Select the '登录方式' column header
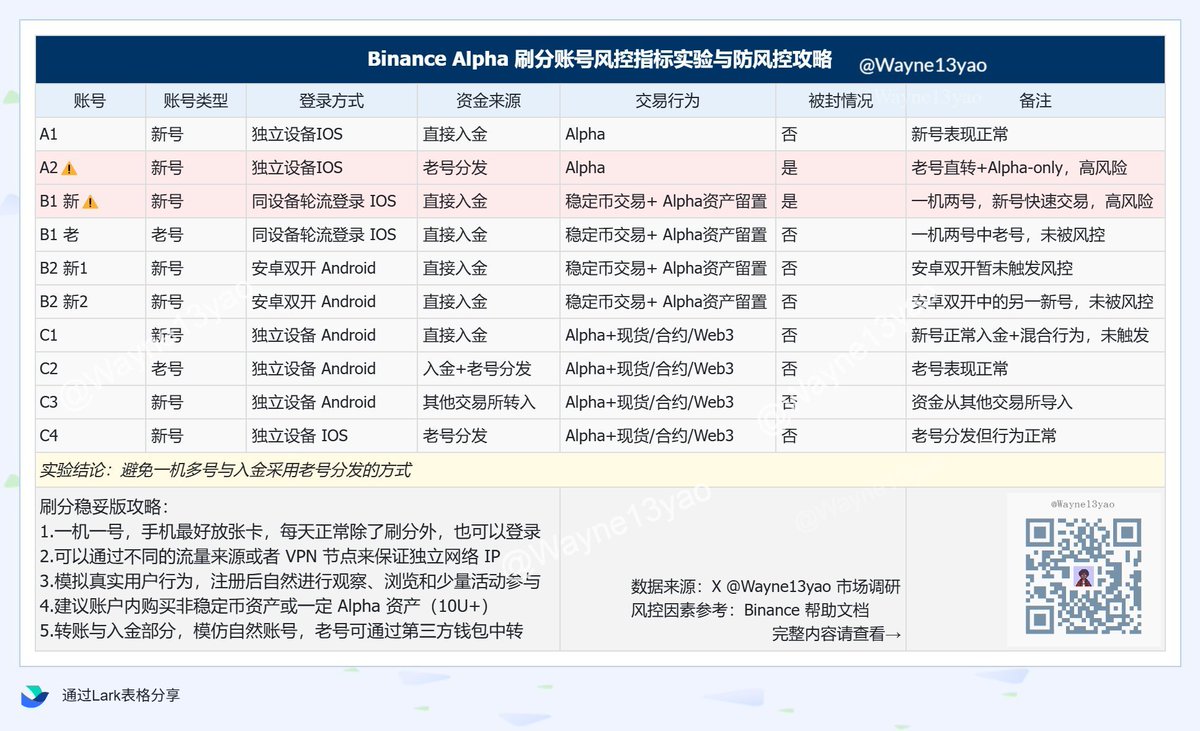Screen dimensions: 1200x731 331,101
